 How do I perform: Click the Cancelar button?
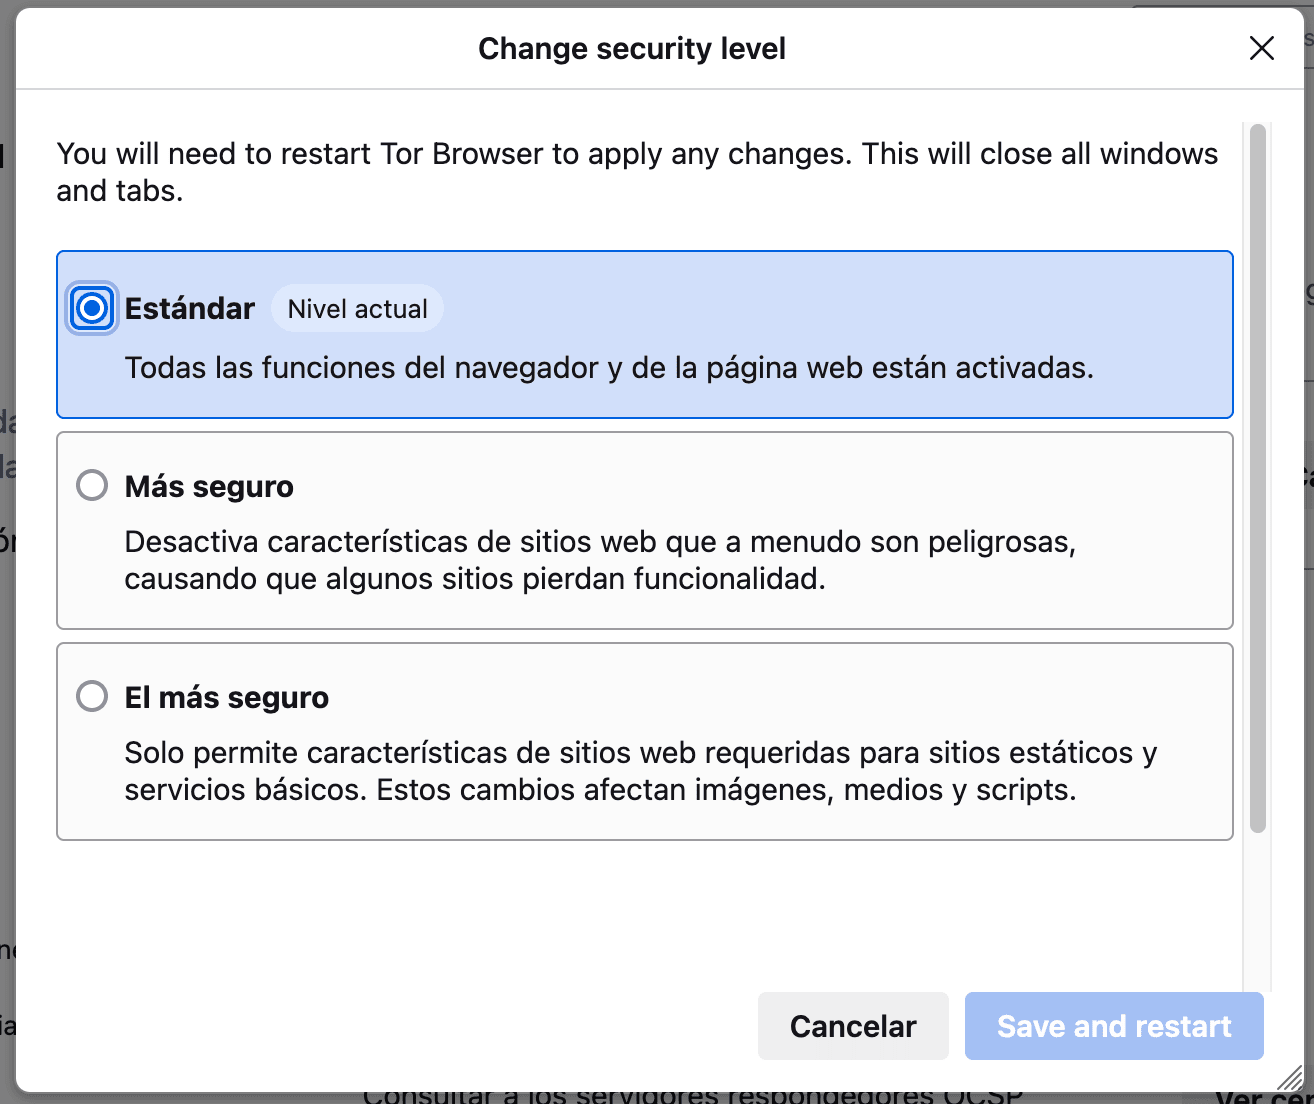(853, 1026)
